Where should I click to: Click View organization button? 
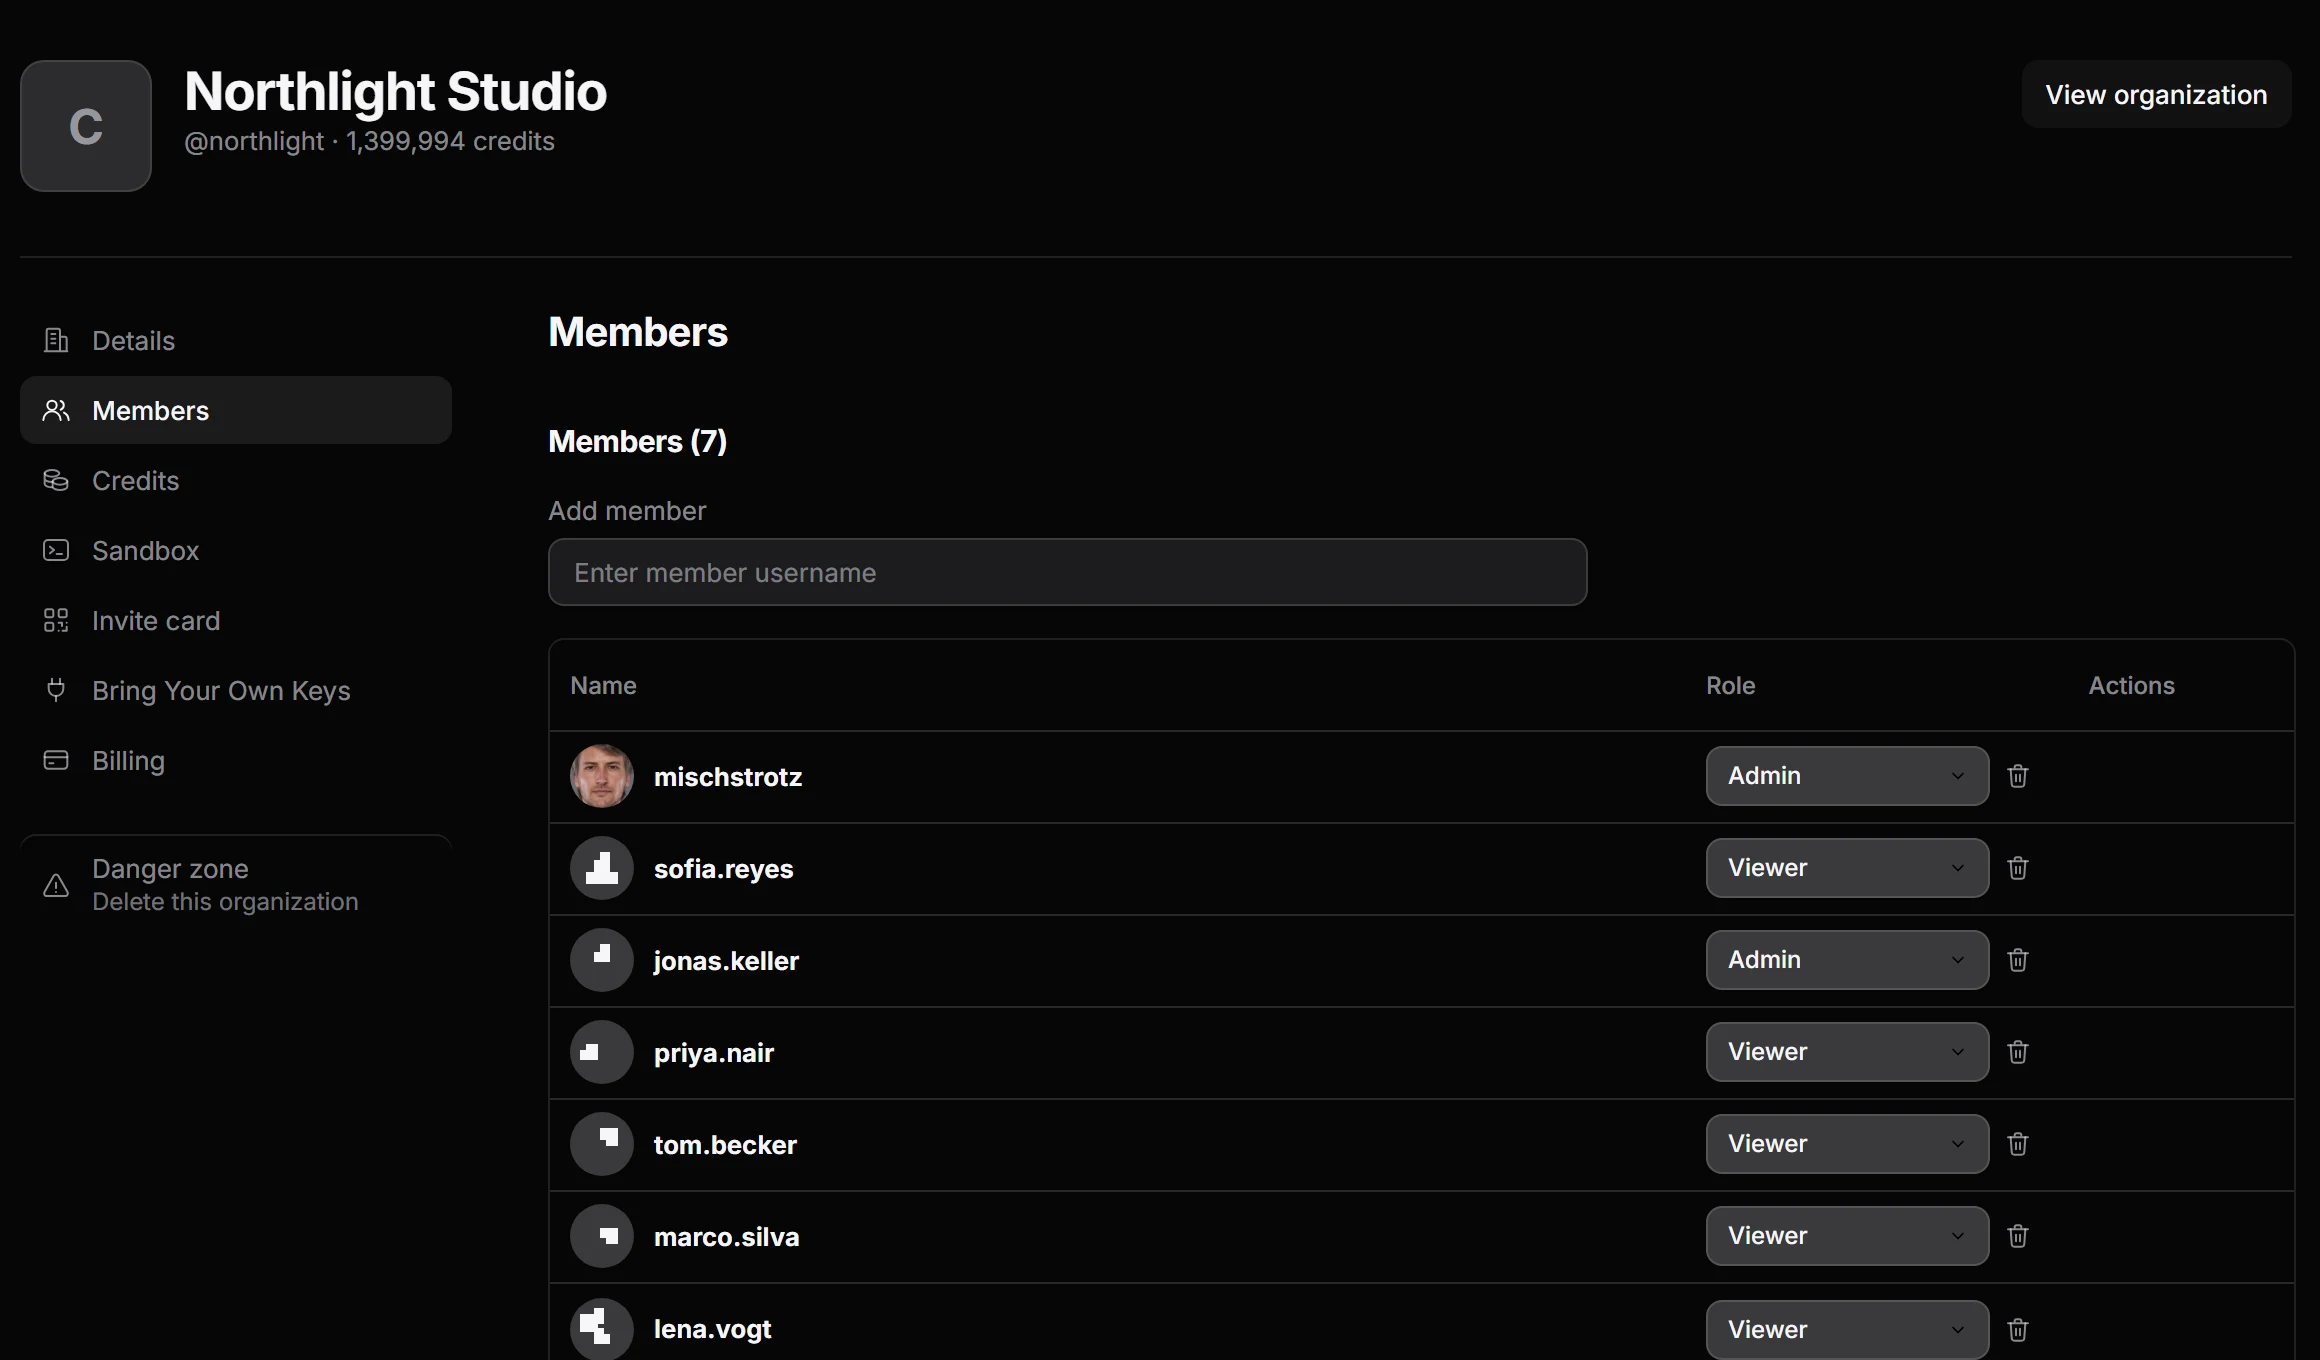coord(2156,94)
